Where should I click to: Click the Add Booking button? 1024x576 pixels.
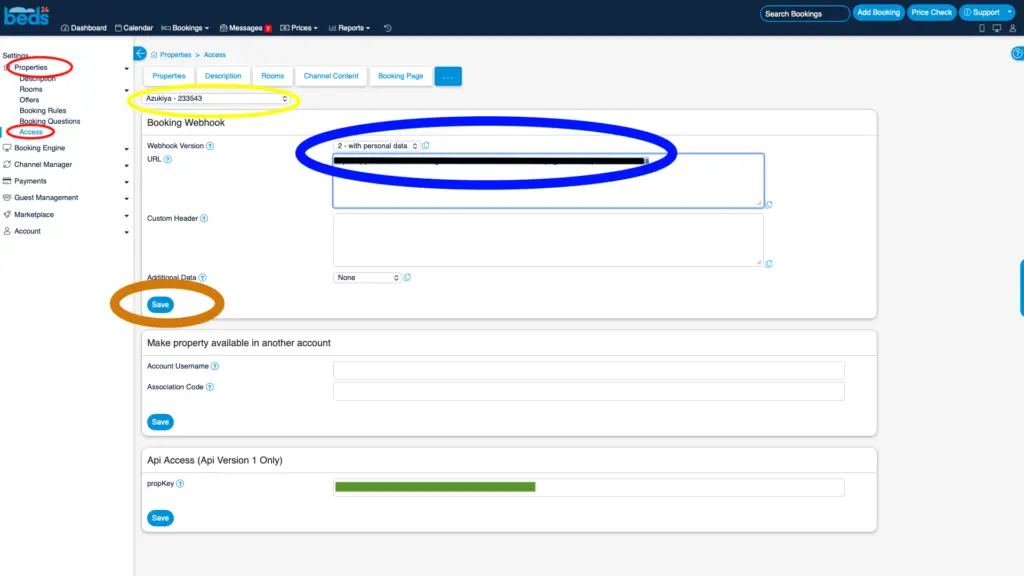coord(878,13)
